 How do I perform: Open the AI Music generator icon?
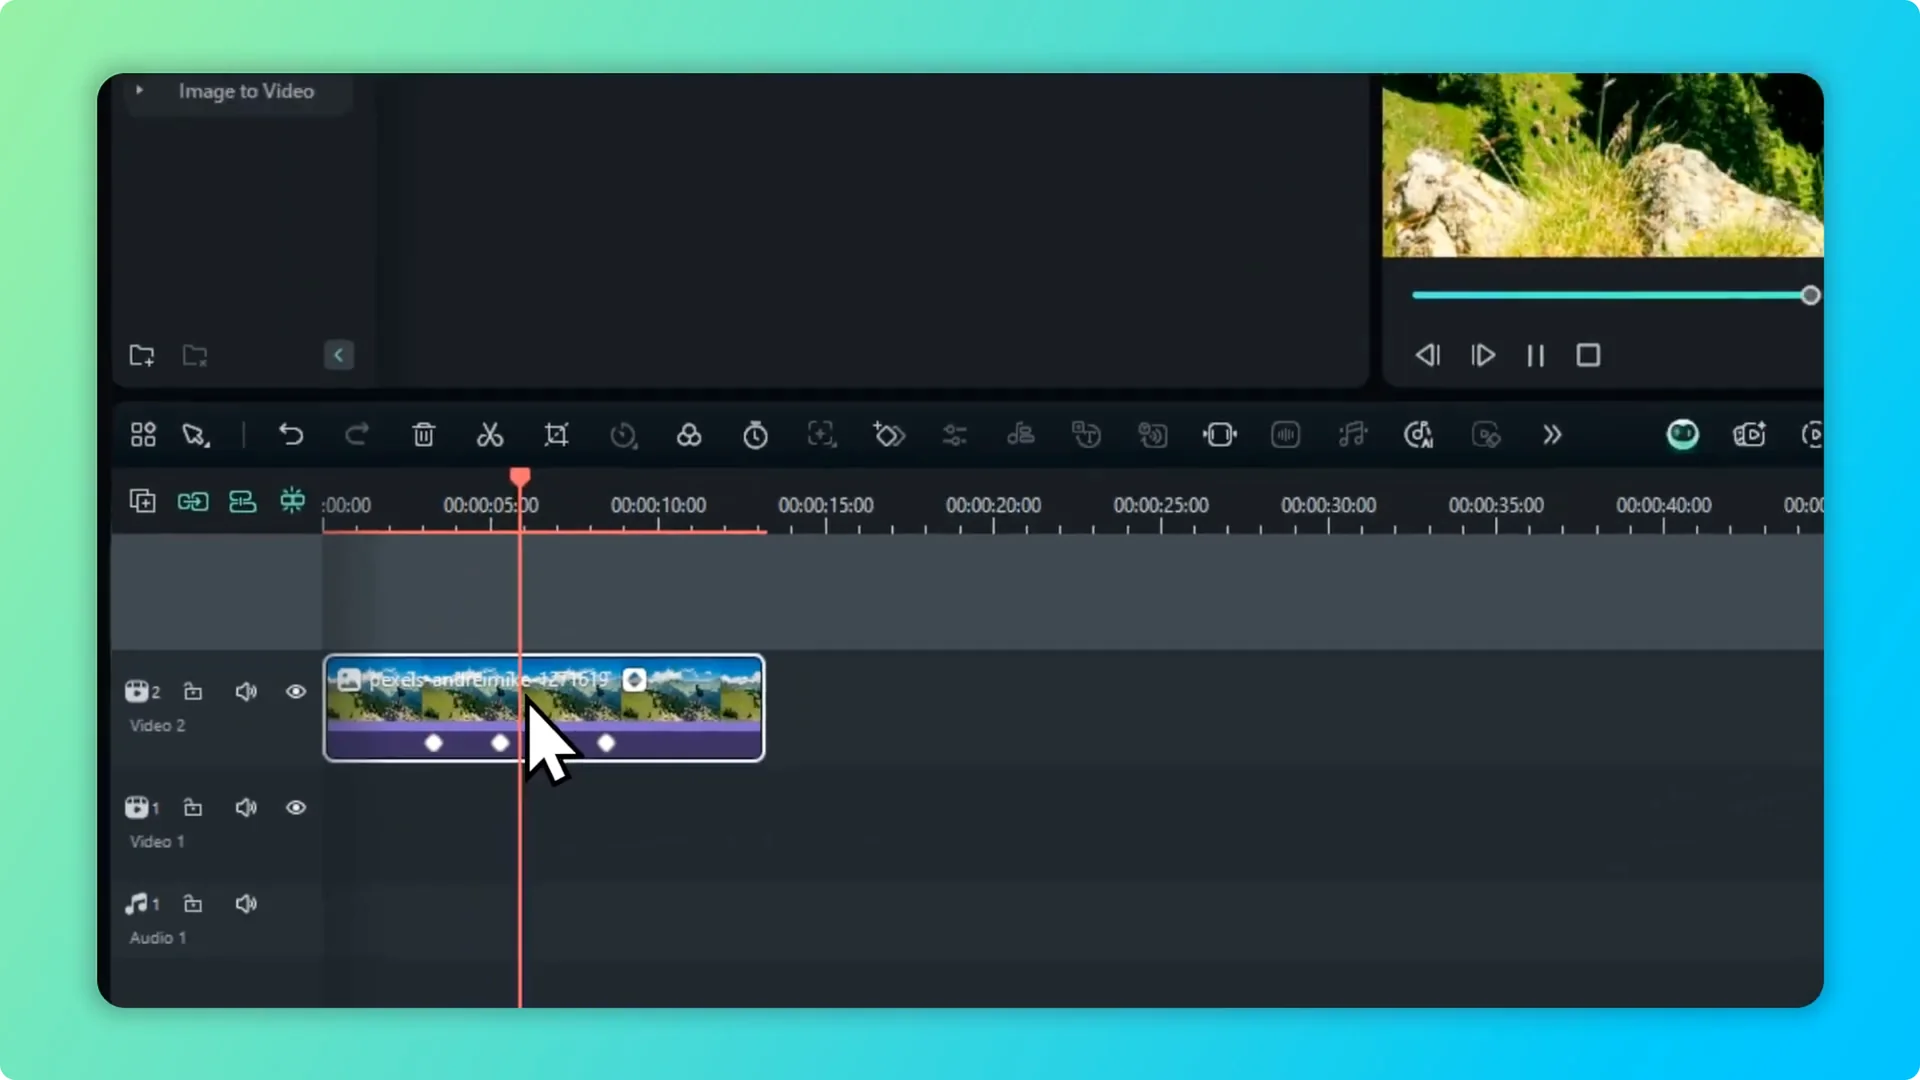point(1419,435)
